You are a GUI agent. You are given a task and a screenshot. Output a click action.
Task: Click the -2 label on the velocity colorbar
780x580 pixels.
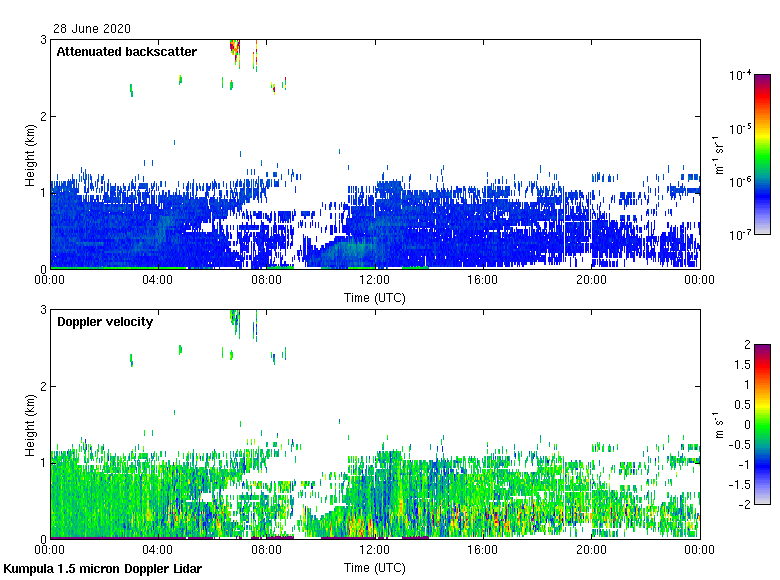743,504
